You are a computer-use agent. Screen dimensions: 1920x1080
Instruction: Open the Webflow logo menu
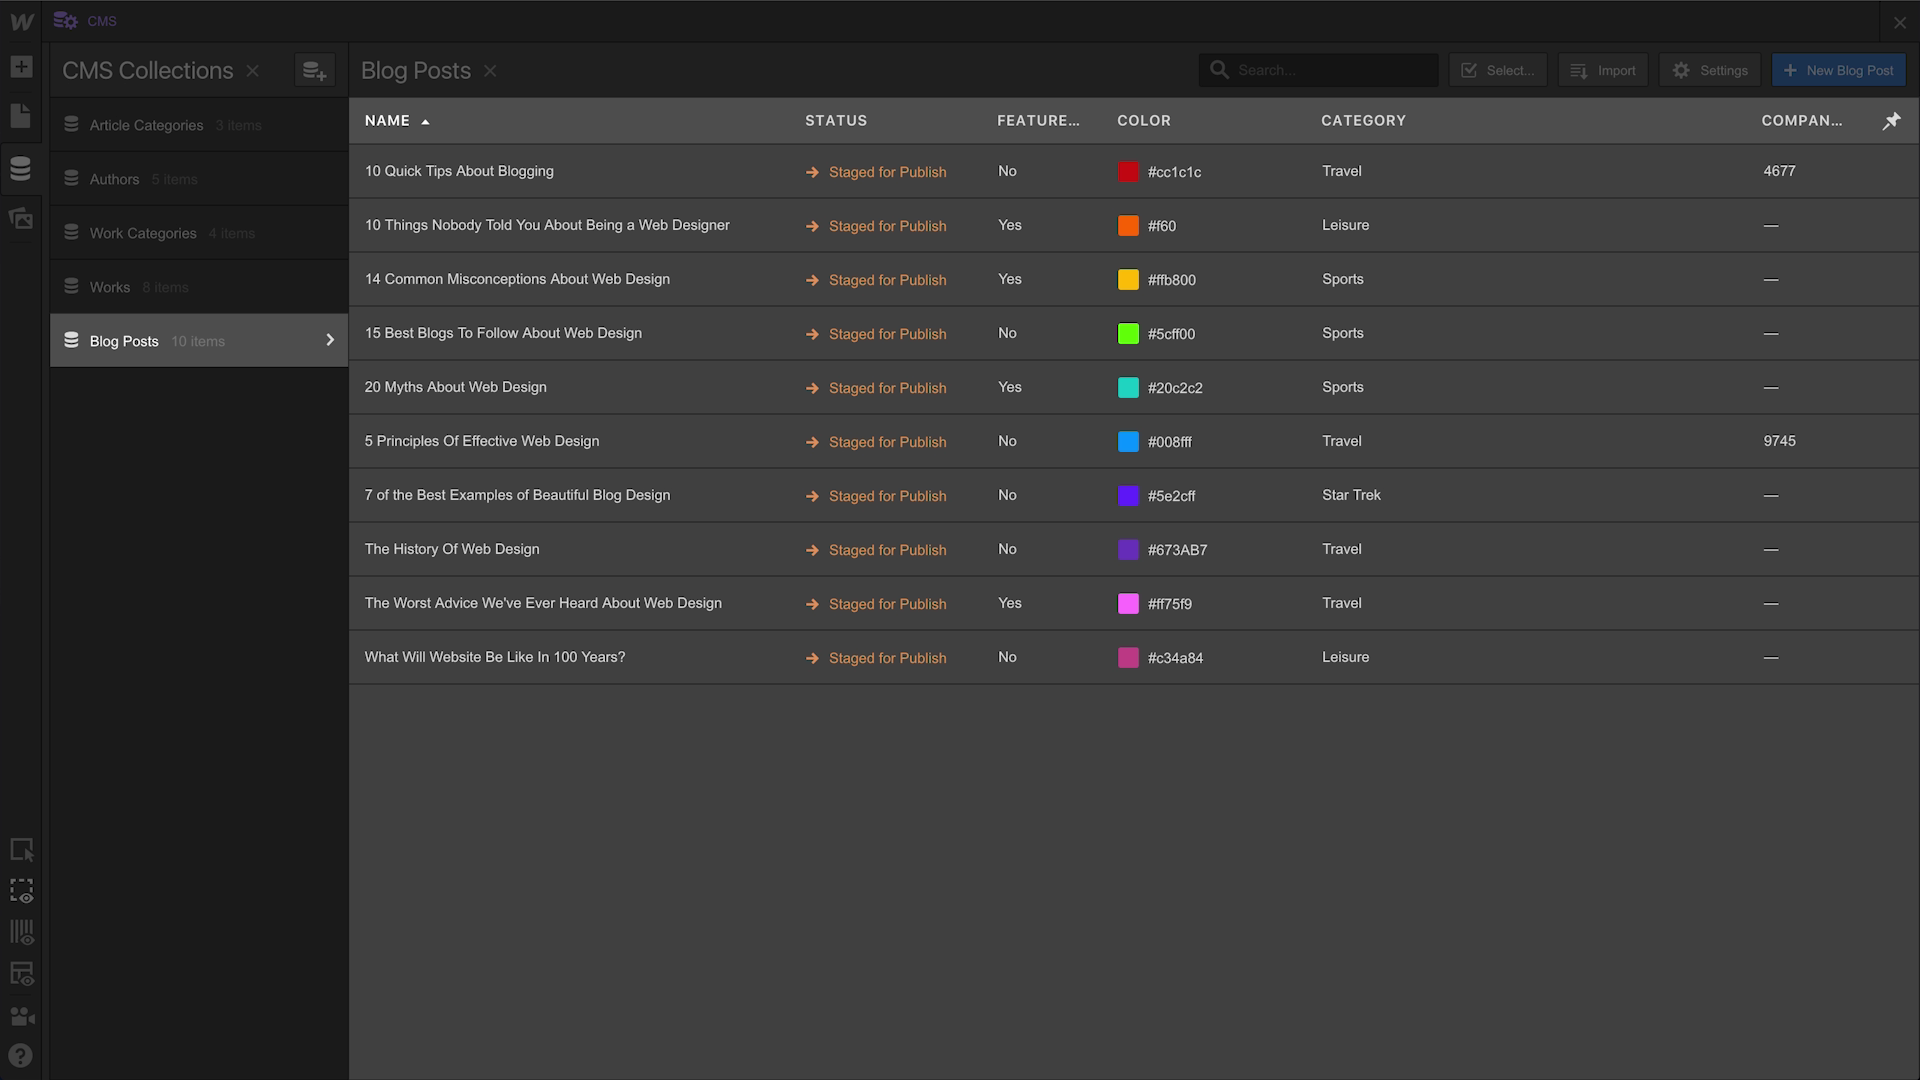coord(22,20)
